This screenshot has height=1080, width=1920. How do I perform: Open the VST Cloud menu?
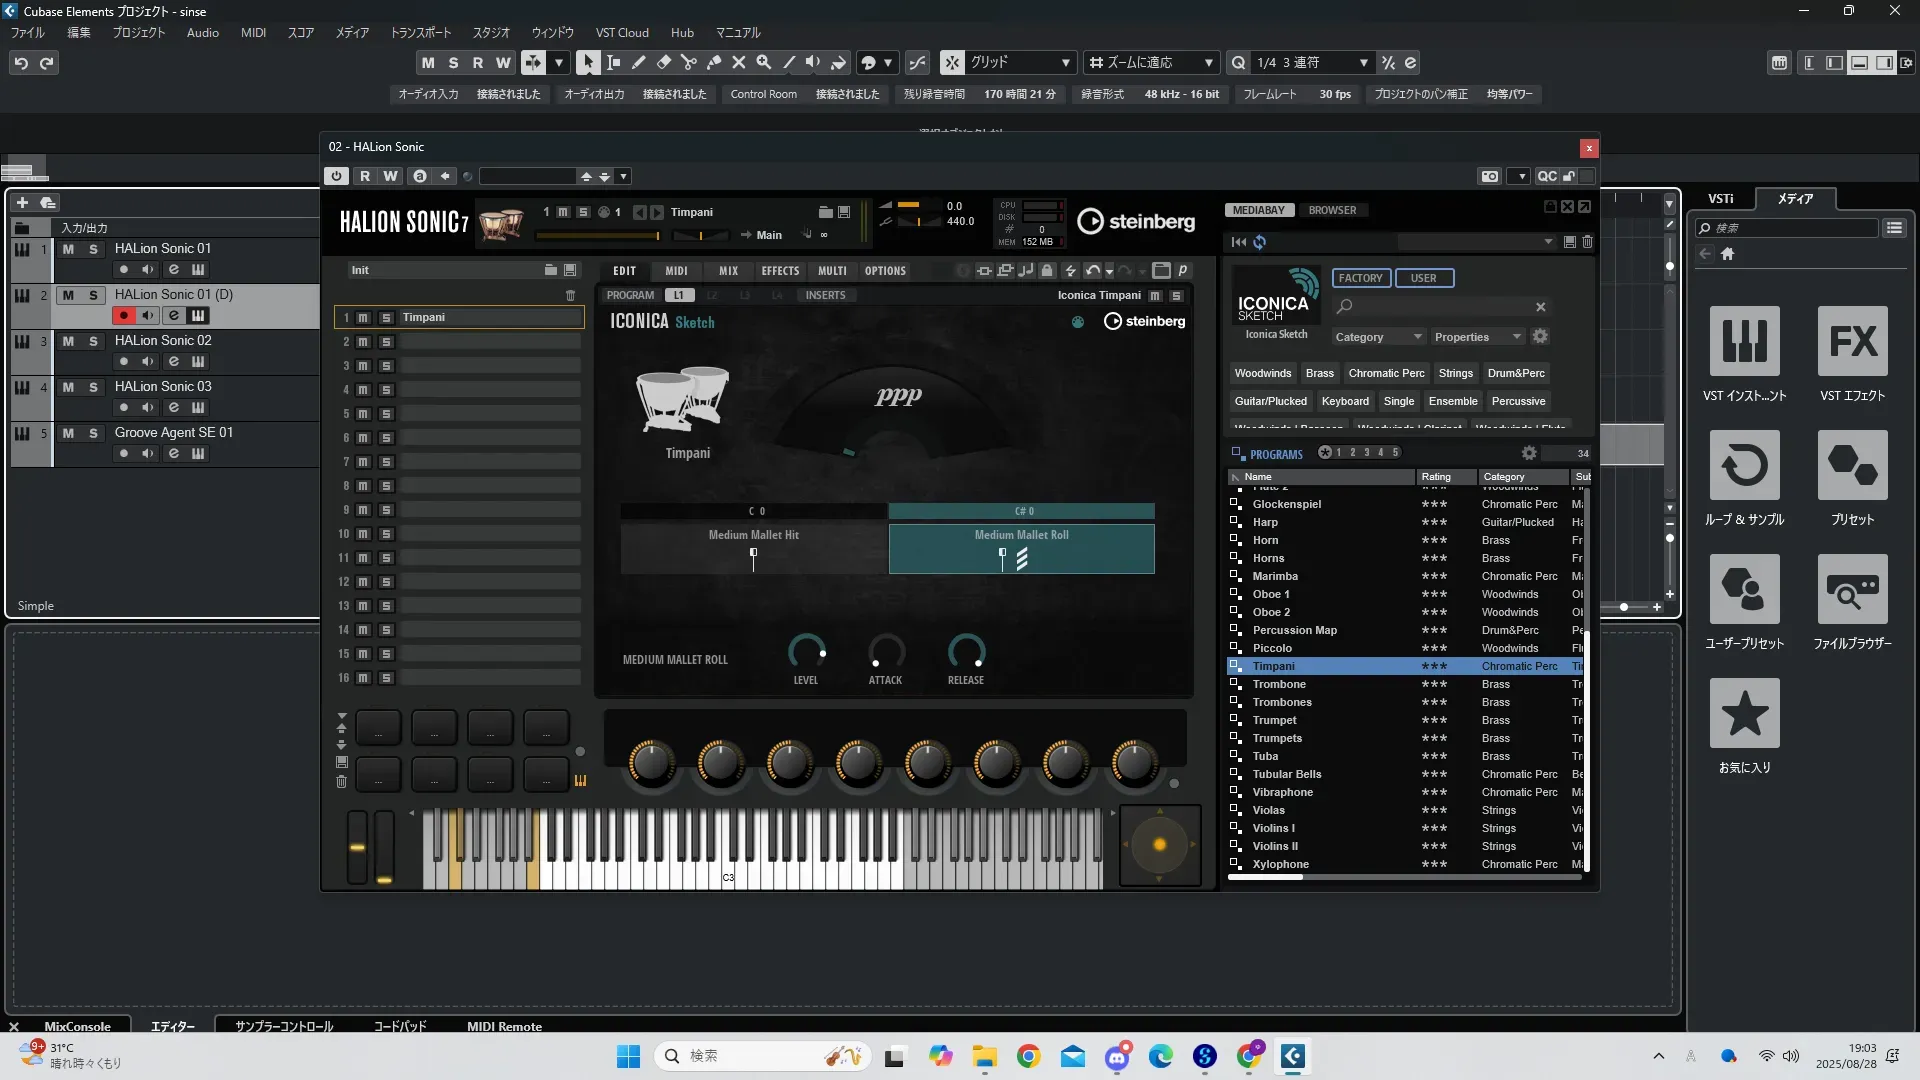(x=621, y=32)
